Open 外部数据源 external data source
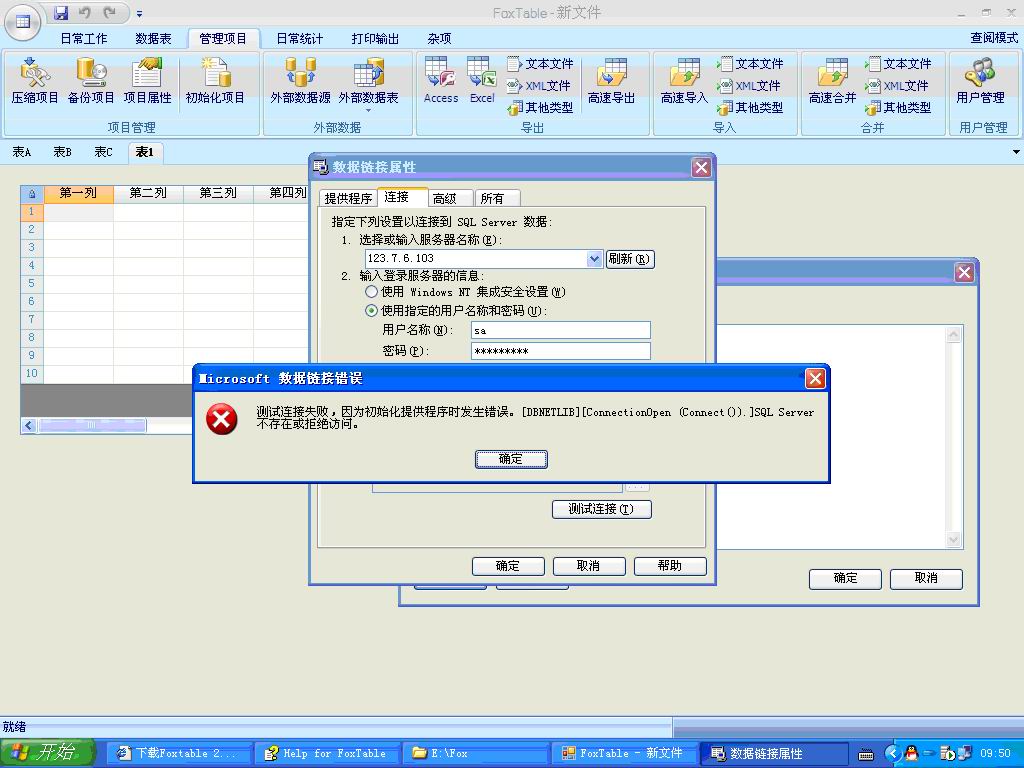Viewport: 1024px width, 768px height. (x=300, y=80)
